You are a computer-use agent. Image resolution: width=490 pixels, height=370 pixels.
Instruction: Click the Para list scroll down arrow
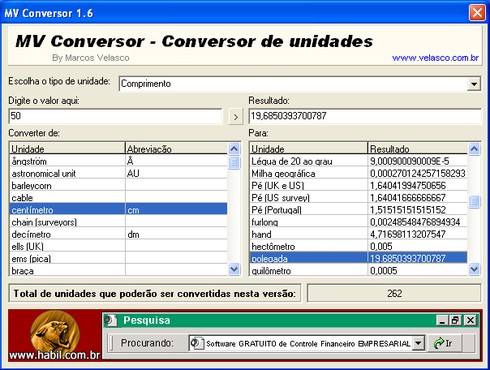474,269
